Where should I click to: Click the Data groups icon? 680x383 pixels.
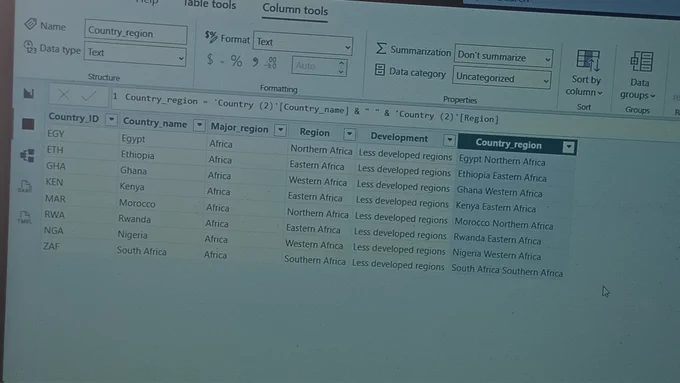pyautogui.click(x=642, y=62)
